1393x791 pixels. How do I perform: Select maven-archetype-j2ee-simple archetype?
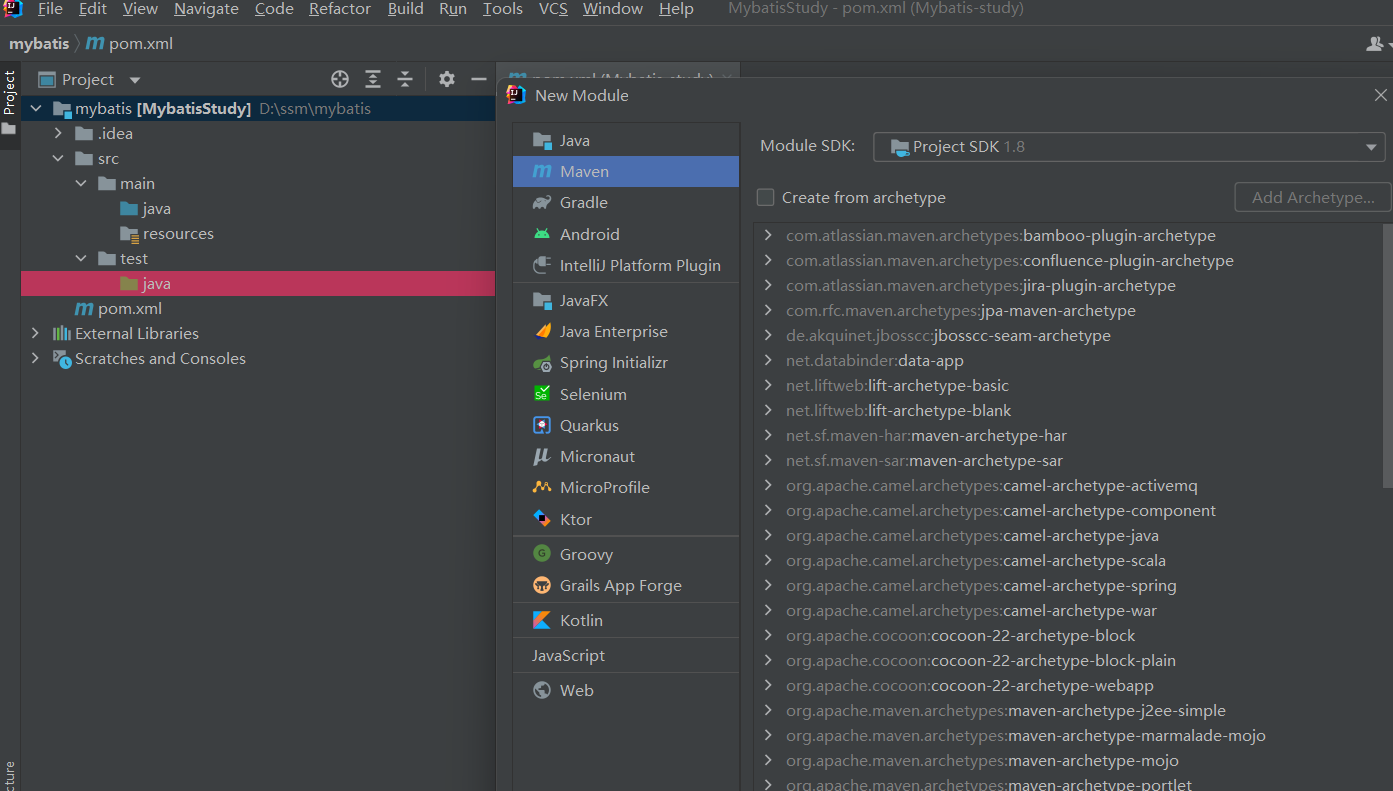(x=1006, y=711)
